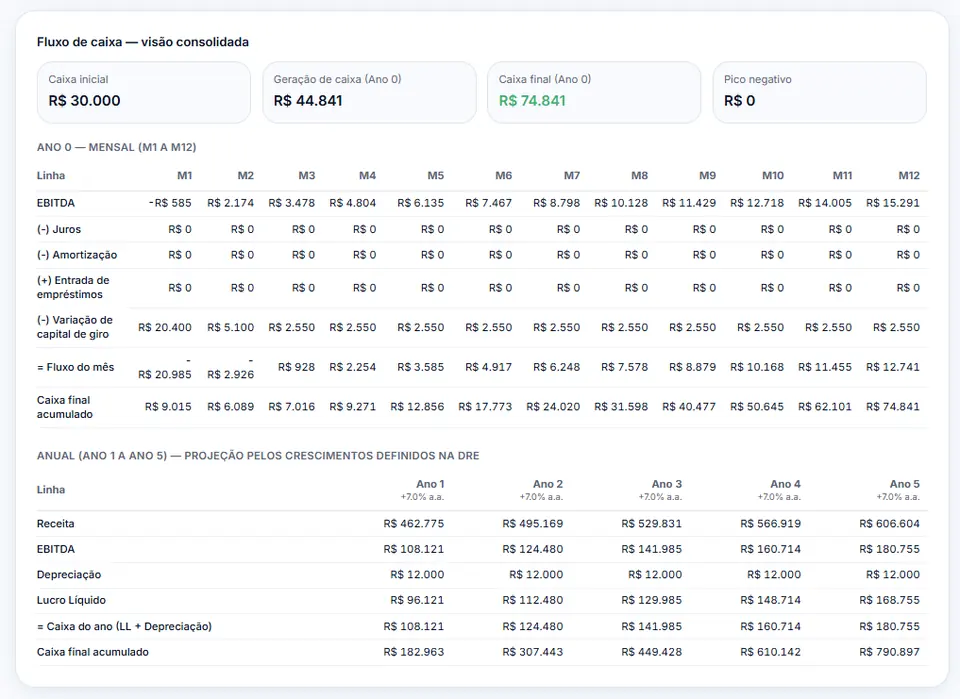
Task: Select the M11 cumulative cash value R$ 62.101
Action: (825, 406)
